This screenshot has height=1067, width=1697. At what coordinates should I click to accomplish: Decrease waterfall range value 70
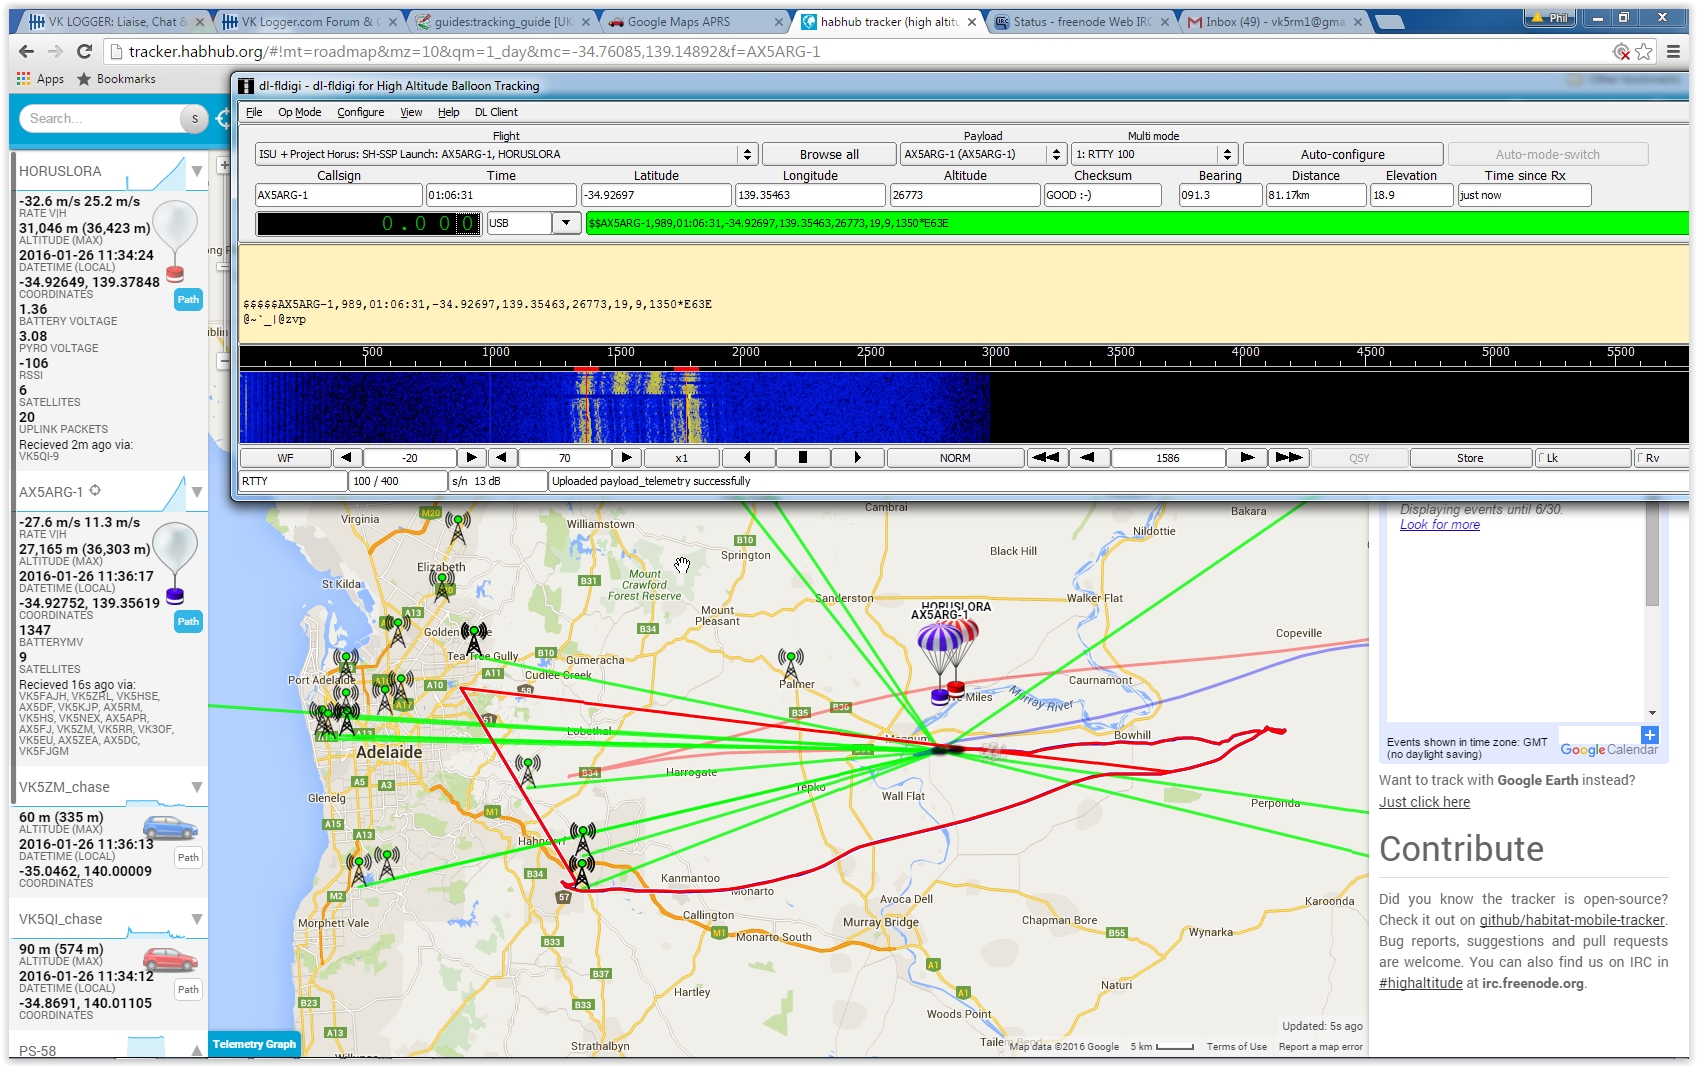point(501,458)
